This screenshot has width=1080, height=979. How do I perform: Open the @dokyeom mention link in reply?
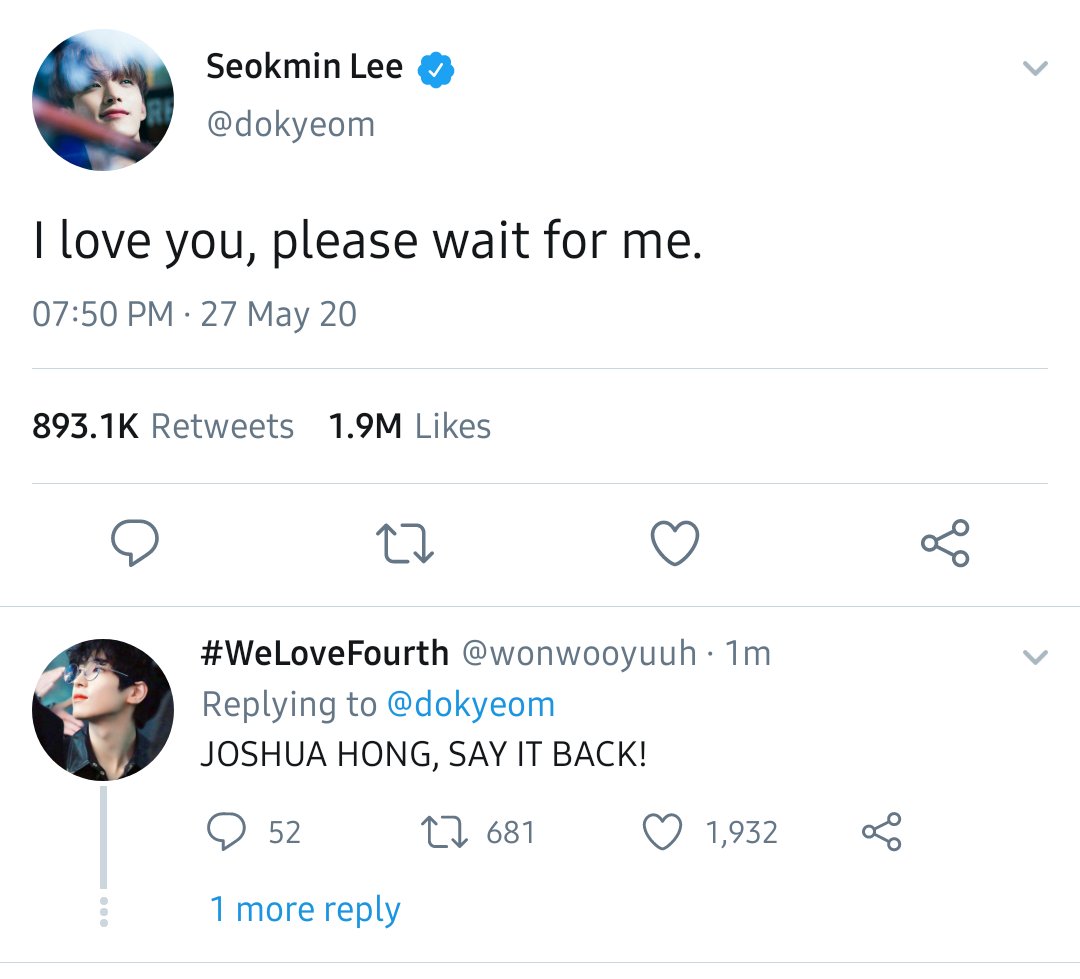[x=471, y=705]
